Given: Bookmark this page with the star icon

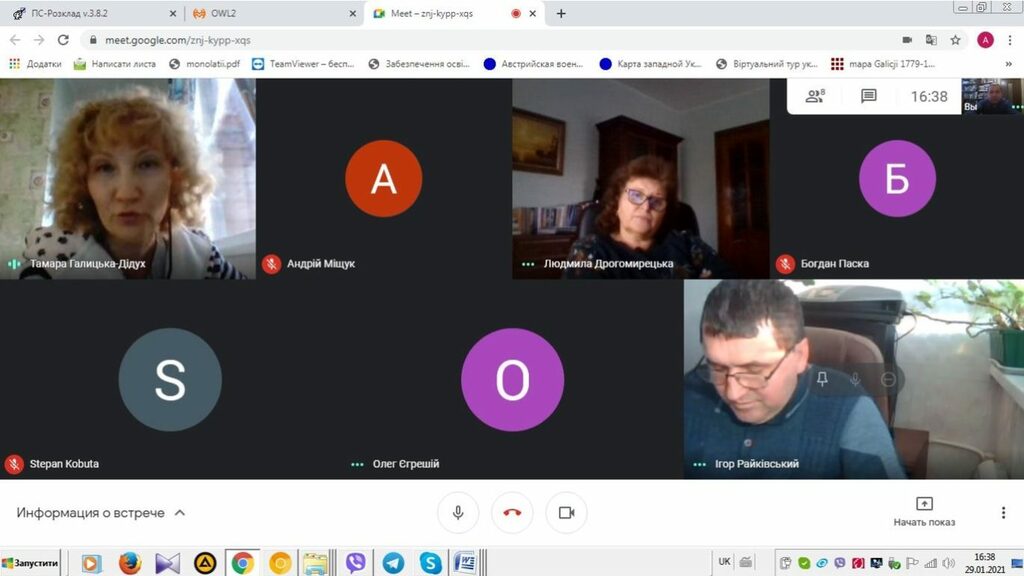Looking at the screenshot, I should click(x=956, y=40).
